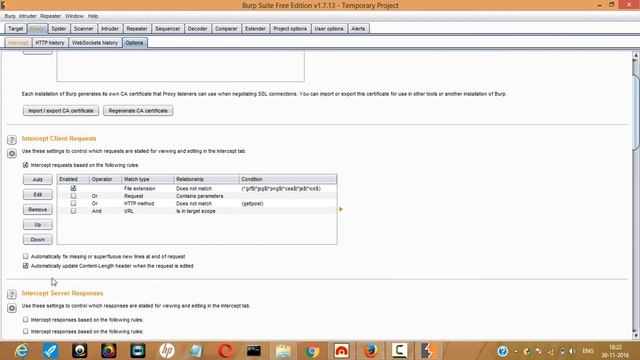Disable the File extension rule checkbox

(73, 188)
